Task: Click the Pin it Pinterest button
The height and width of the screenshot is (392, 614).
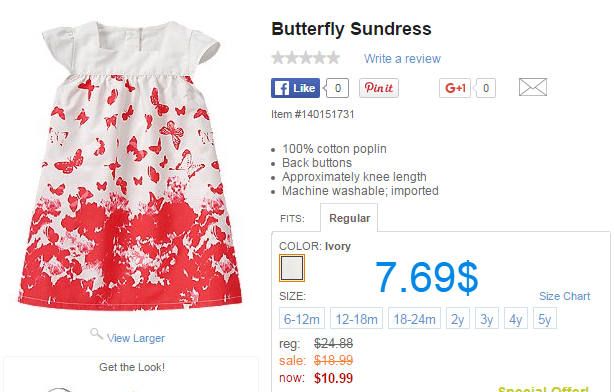Action: [379, 88]
